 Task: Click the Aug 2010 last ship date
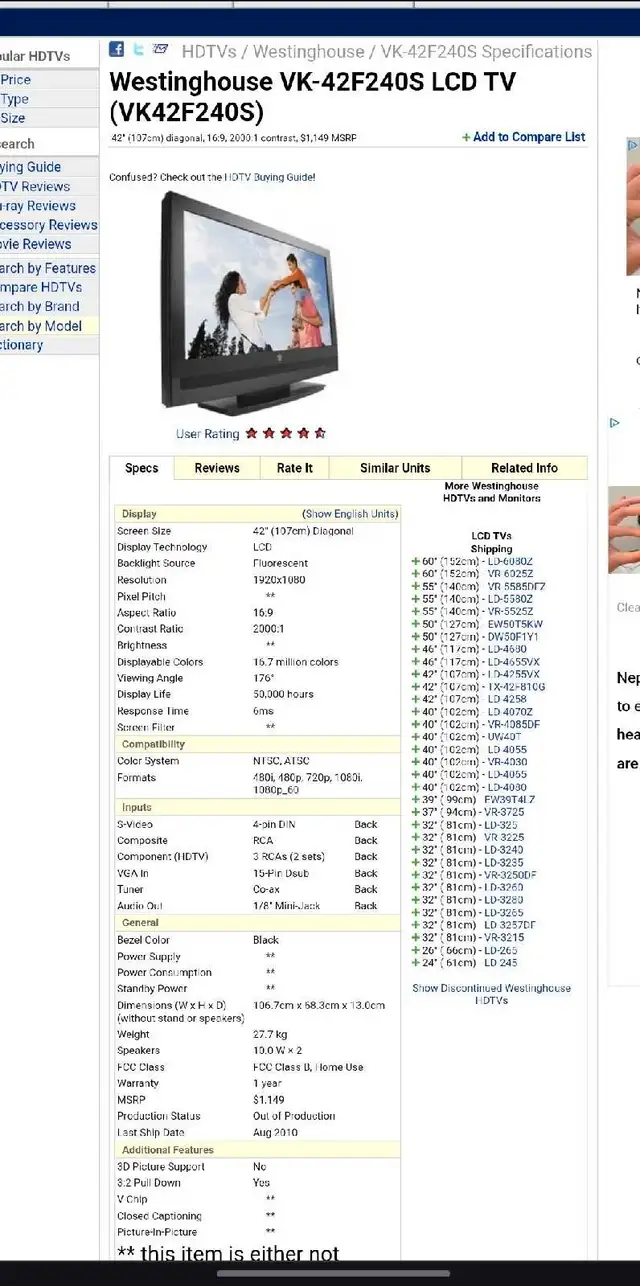click(x=275, y=1133)
